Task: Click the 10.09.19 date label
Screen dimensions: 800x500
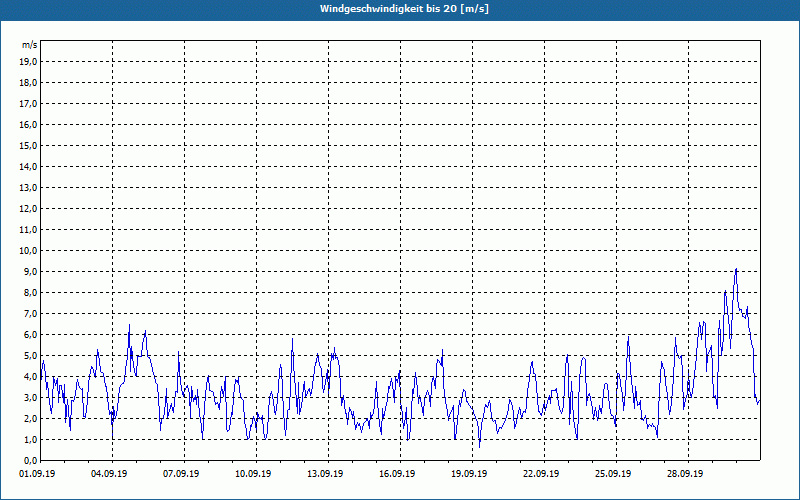Action: pos(253,474)
